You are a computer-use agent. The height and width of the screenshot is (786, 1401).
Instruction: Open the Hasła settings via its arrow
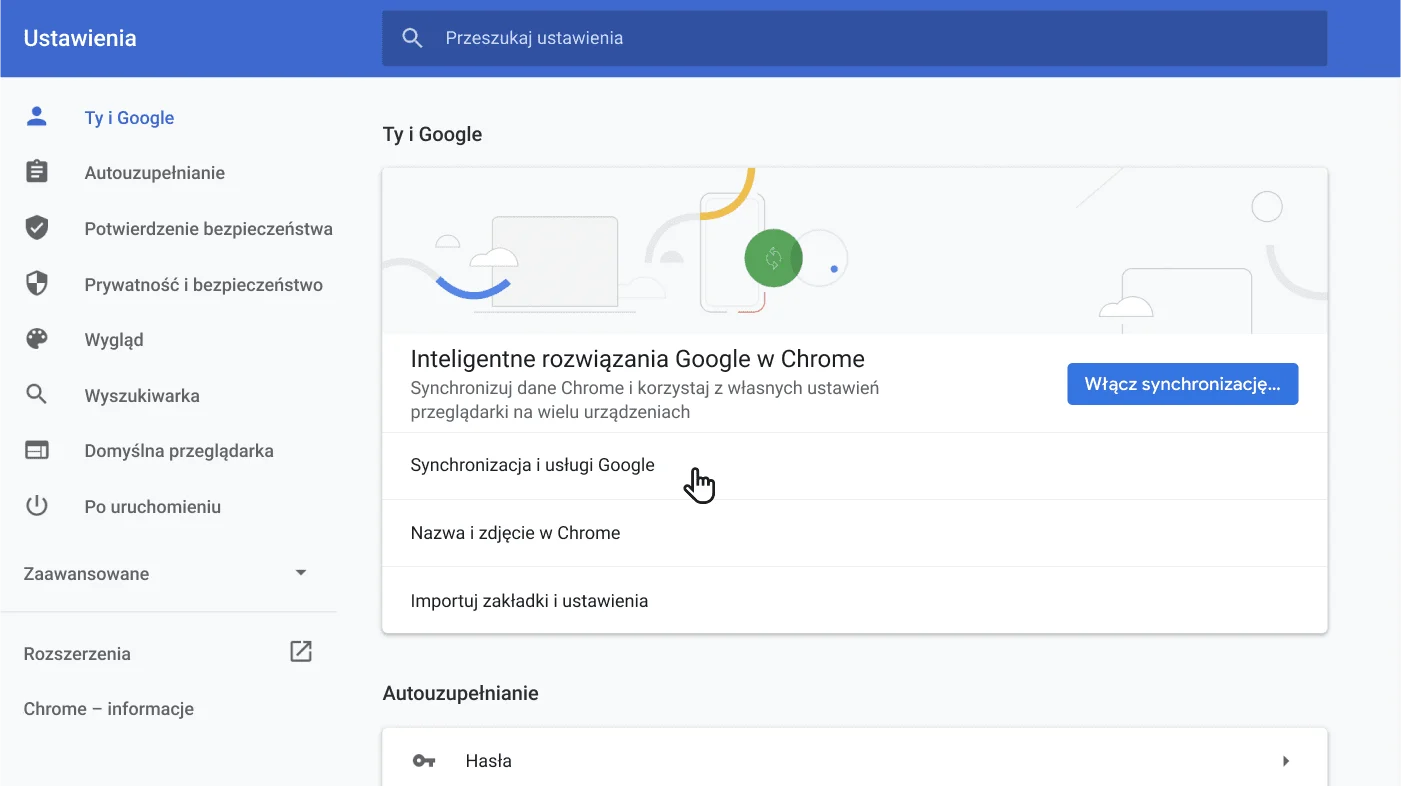pos(1286,760)
